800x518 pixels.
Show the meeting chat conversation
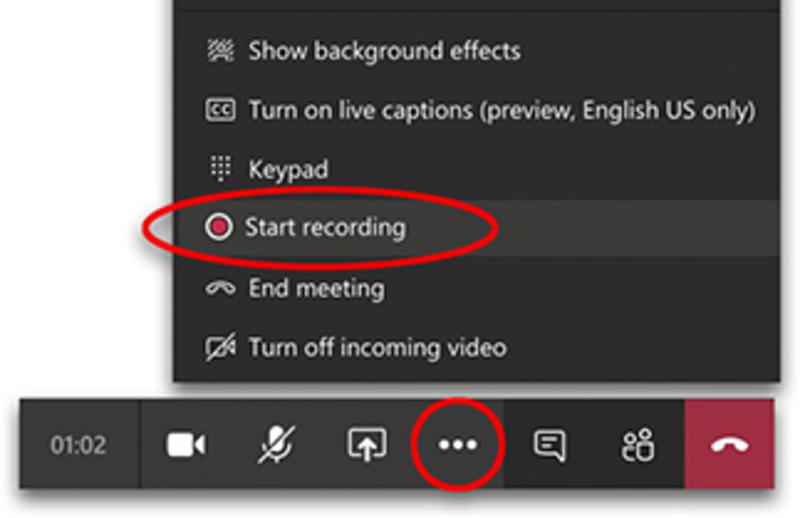549,445
